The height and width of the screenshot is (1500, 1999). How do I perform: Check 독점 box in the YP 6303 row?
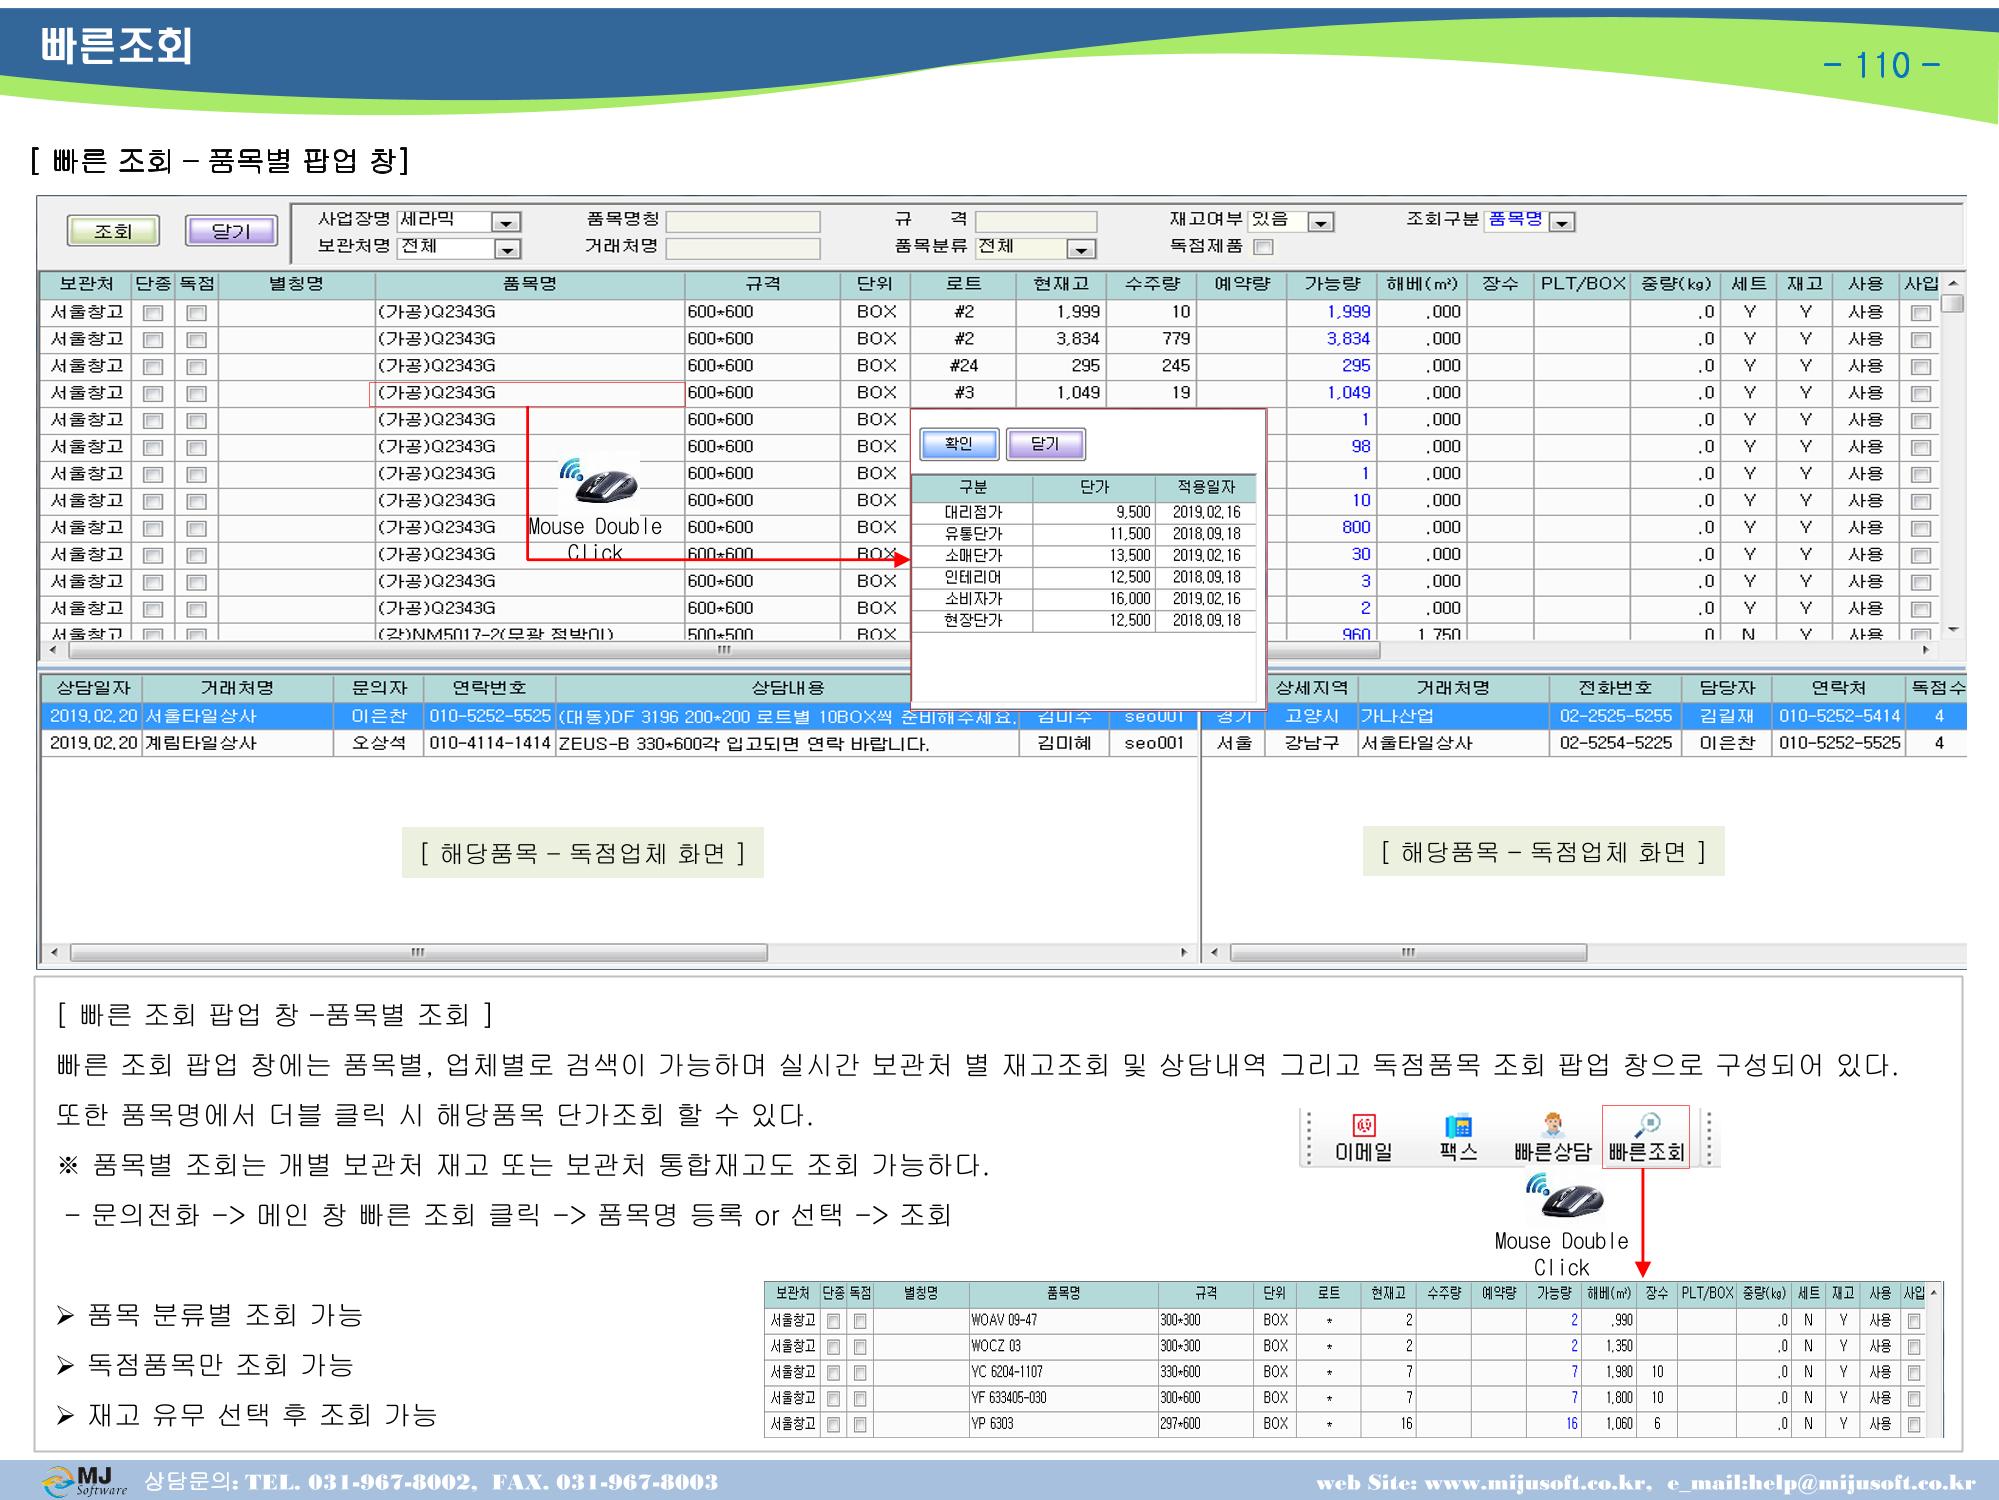point(860,1424)
